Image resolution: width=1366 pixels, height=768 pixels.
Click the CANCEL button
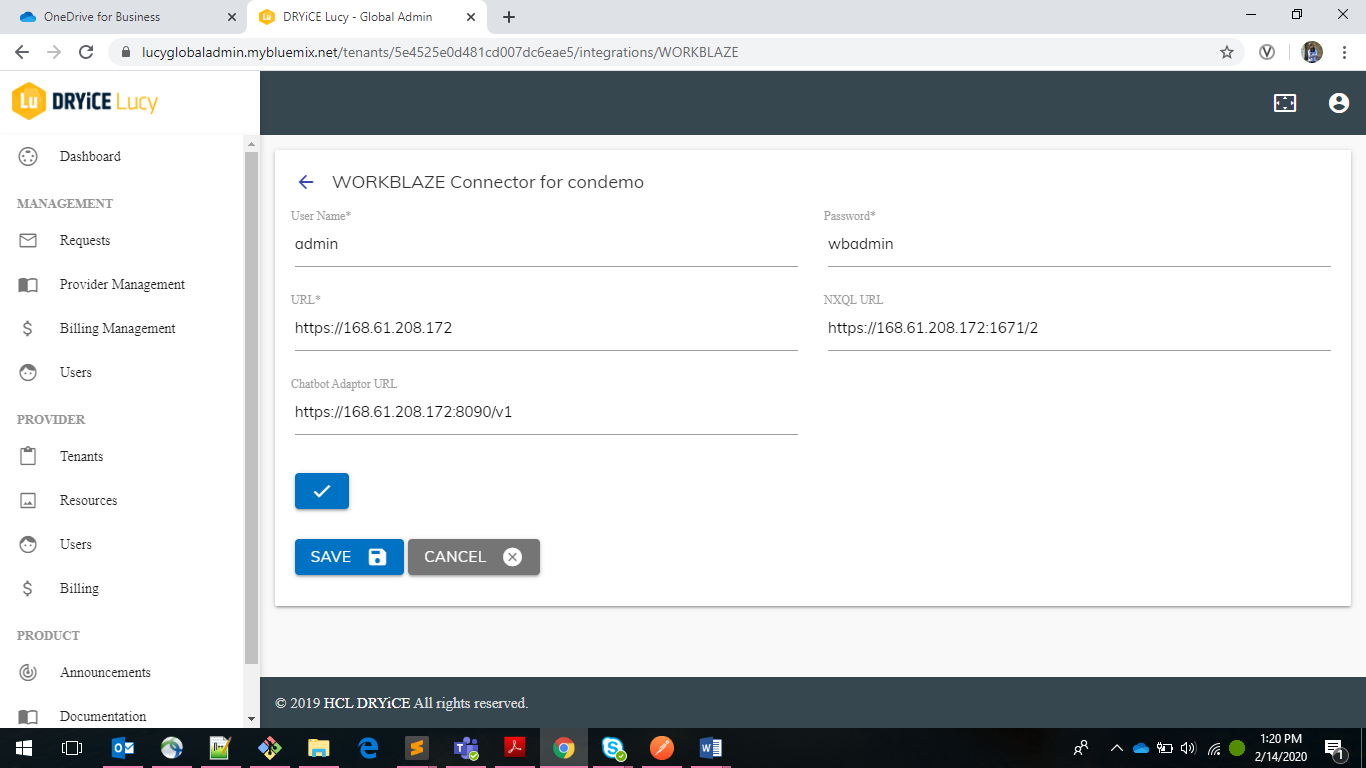(x=474, y=557)
